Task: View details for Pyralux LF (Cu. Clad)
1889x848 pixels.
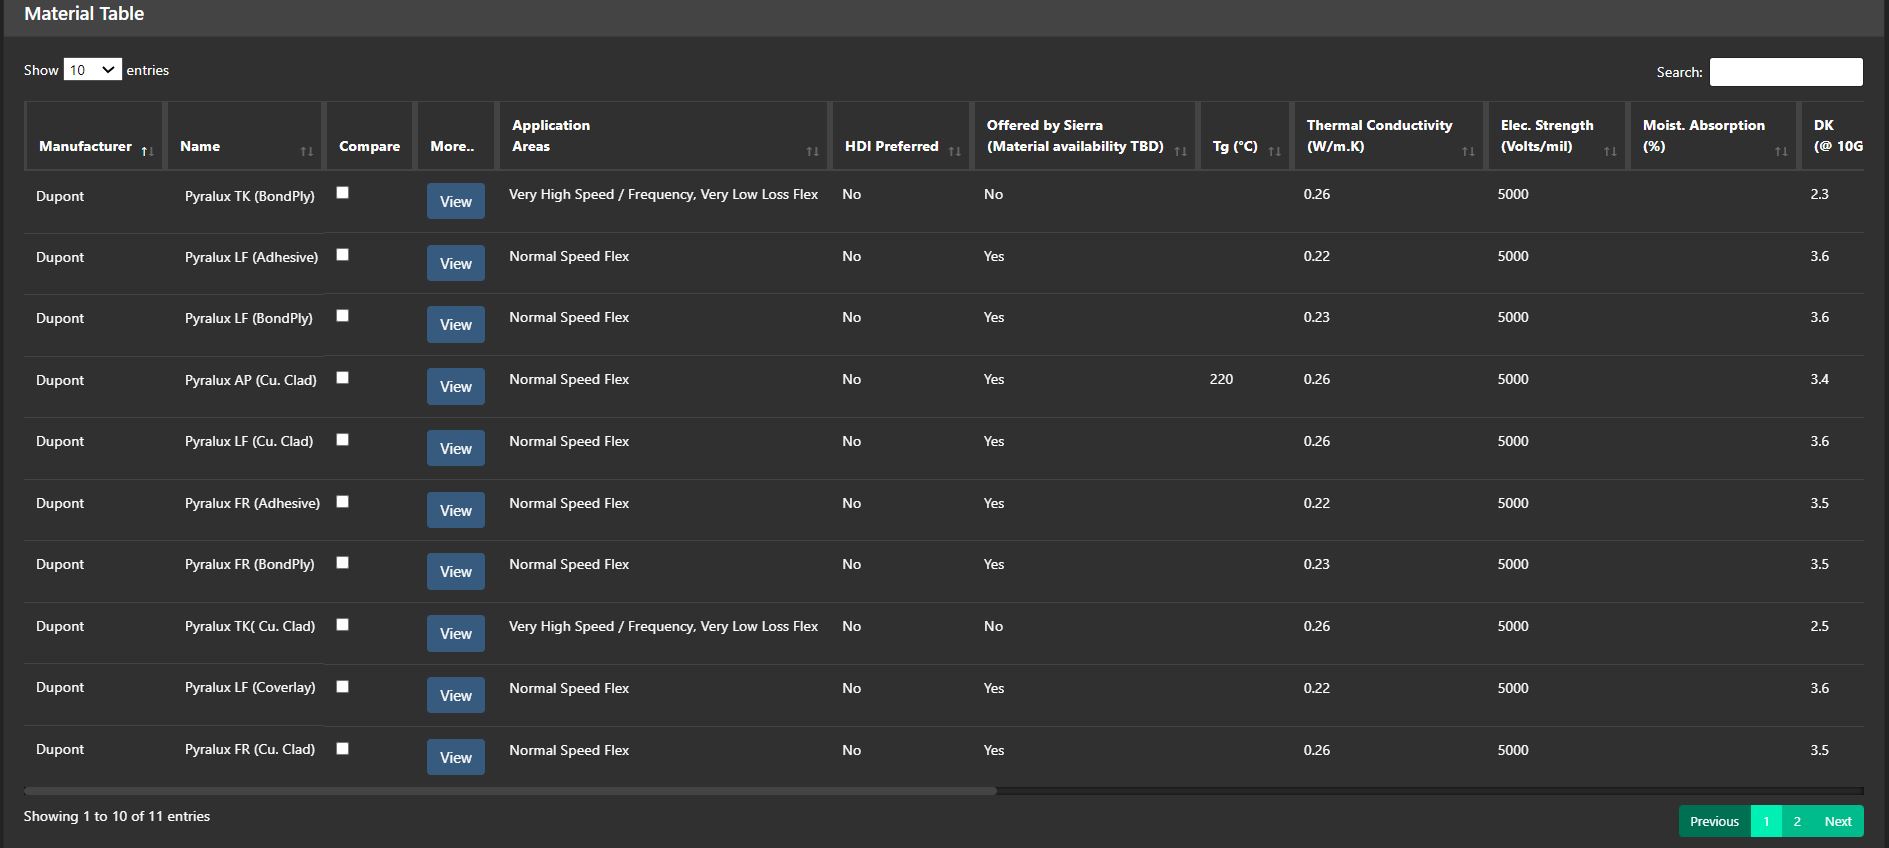Action: tap(456, 448)
